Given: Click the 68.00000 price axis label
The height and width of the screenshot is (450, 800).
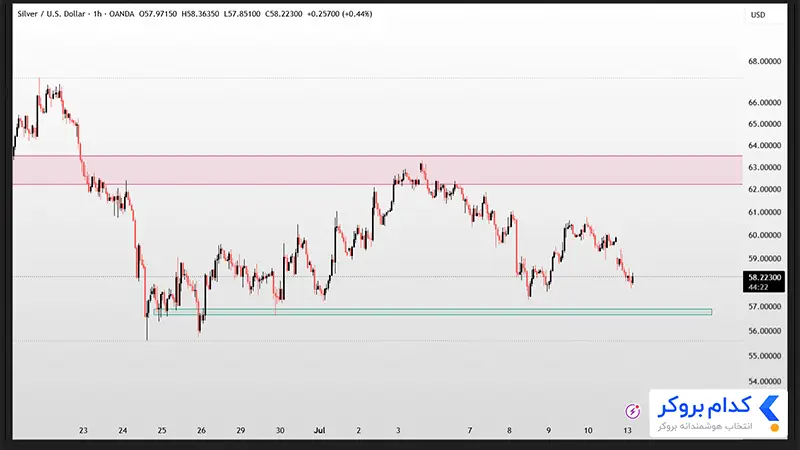Looking at the screenshot, I should tap(764, 61).
